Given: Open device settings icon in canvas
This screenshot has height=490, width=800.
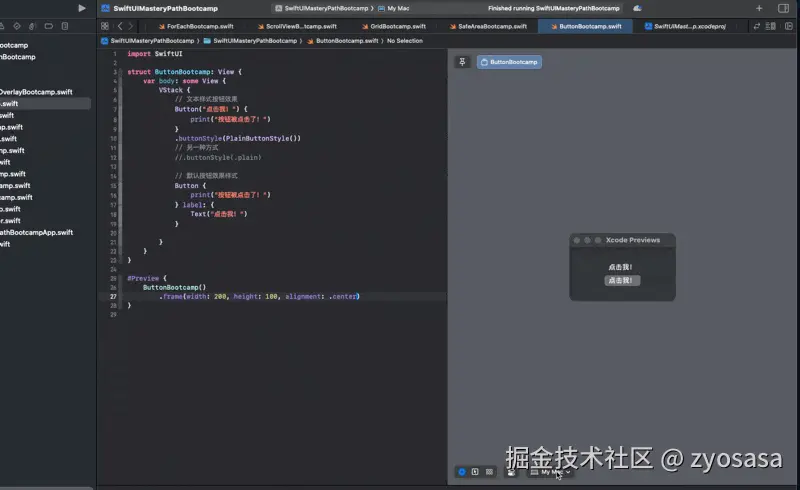Looking at the screenshot, I should [x=511, y=473].
